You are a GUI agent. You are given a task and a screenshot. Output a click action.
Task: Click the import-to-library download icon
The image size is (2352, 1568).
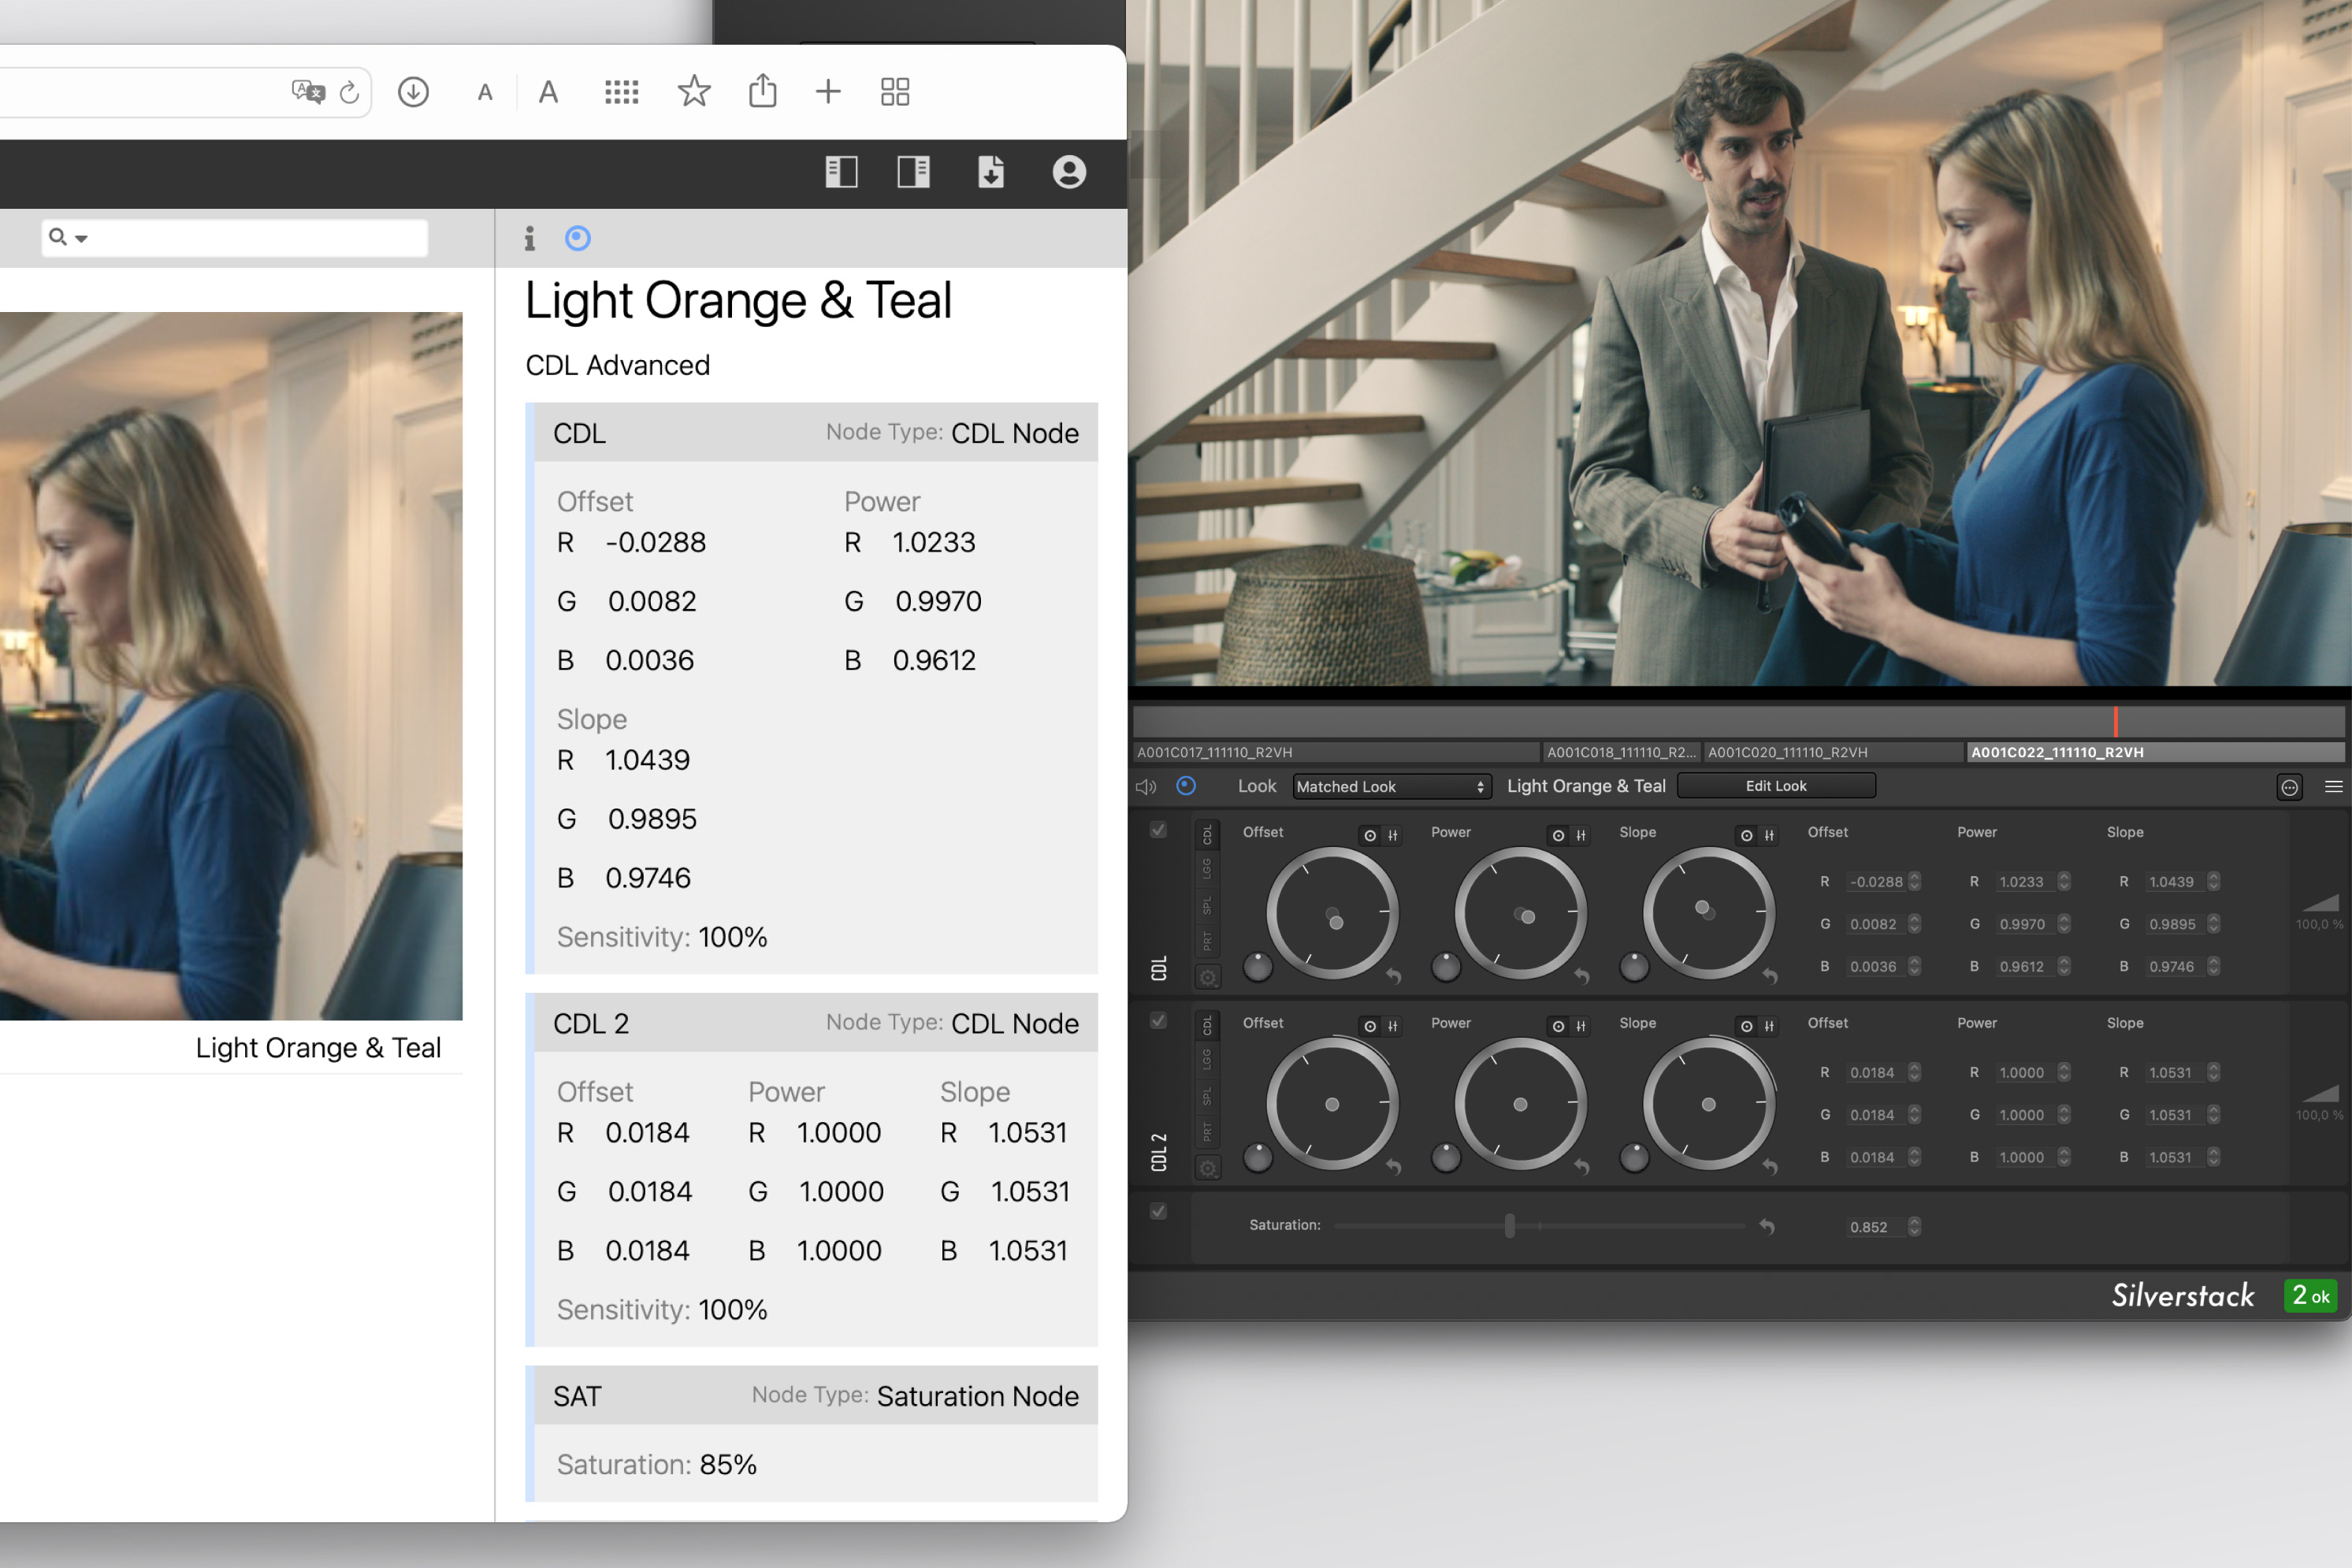tap(990, 172)
